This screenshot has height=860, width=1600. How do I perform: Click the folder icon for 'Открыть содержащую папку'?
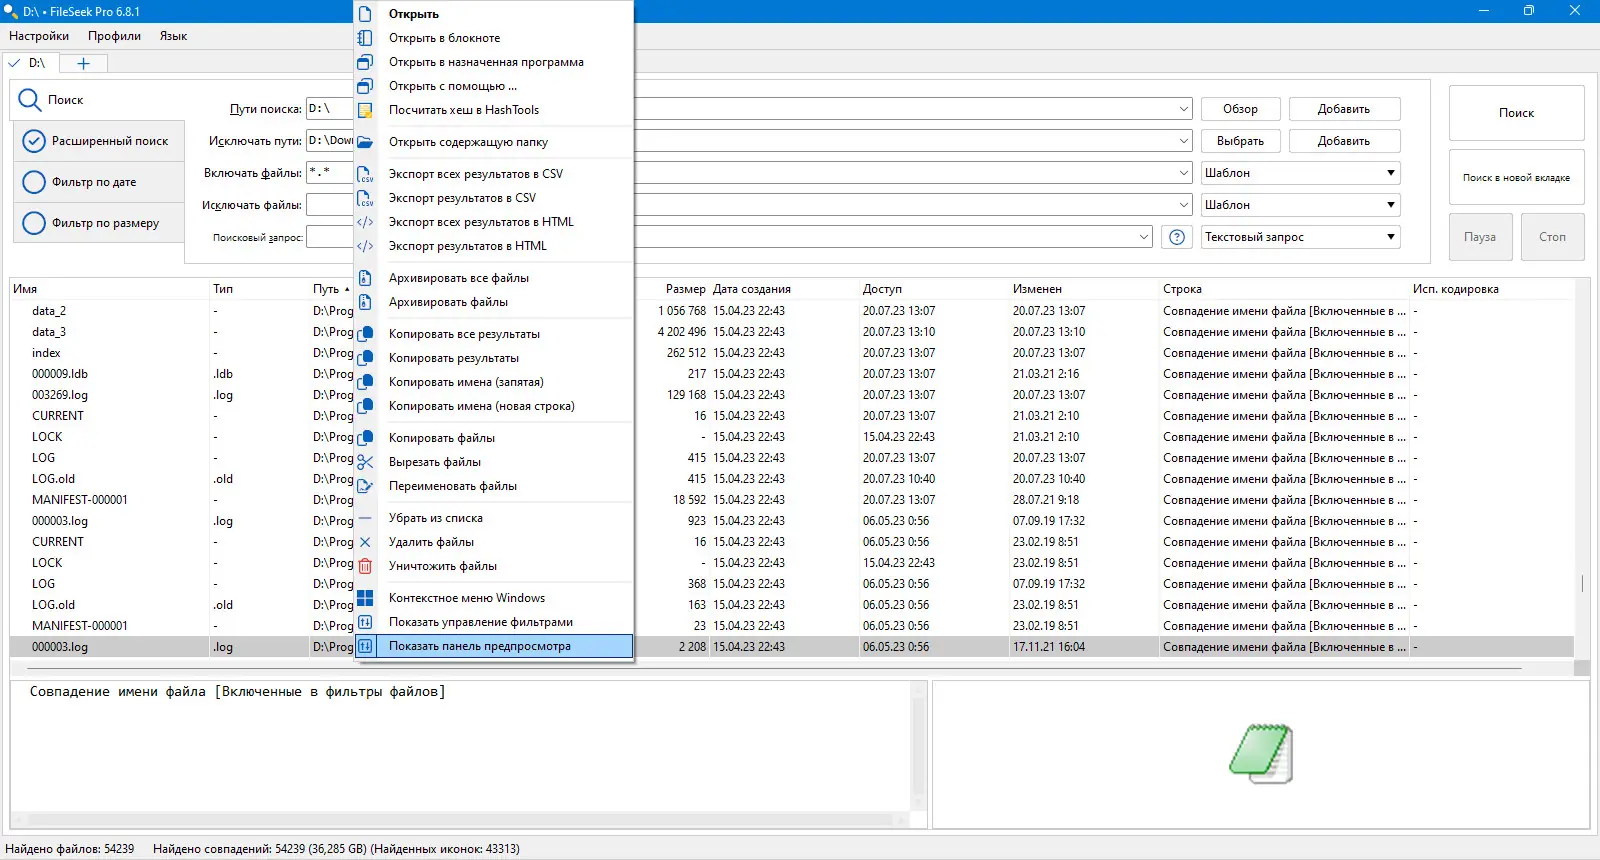coord(365,142)
